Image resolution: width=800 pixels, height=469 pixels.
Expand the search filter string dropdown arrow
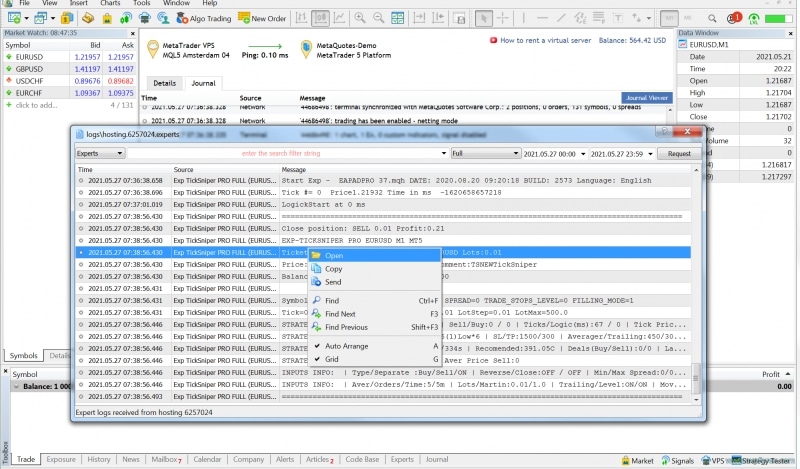point(443,153)
